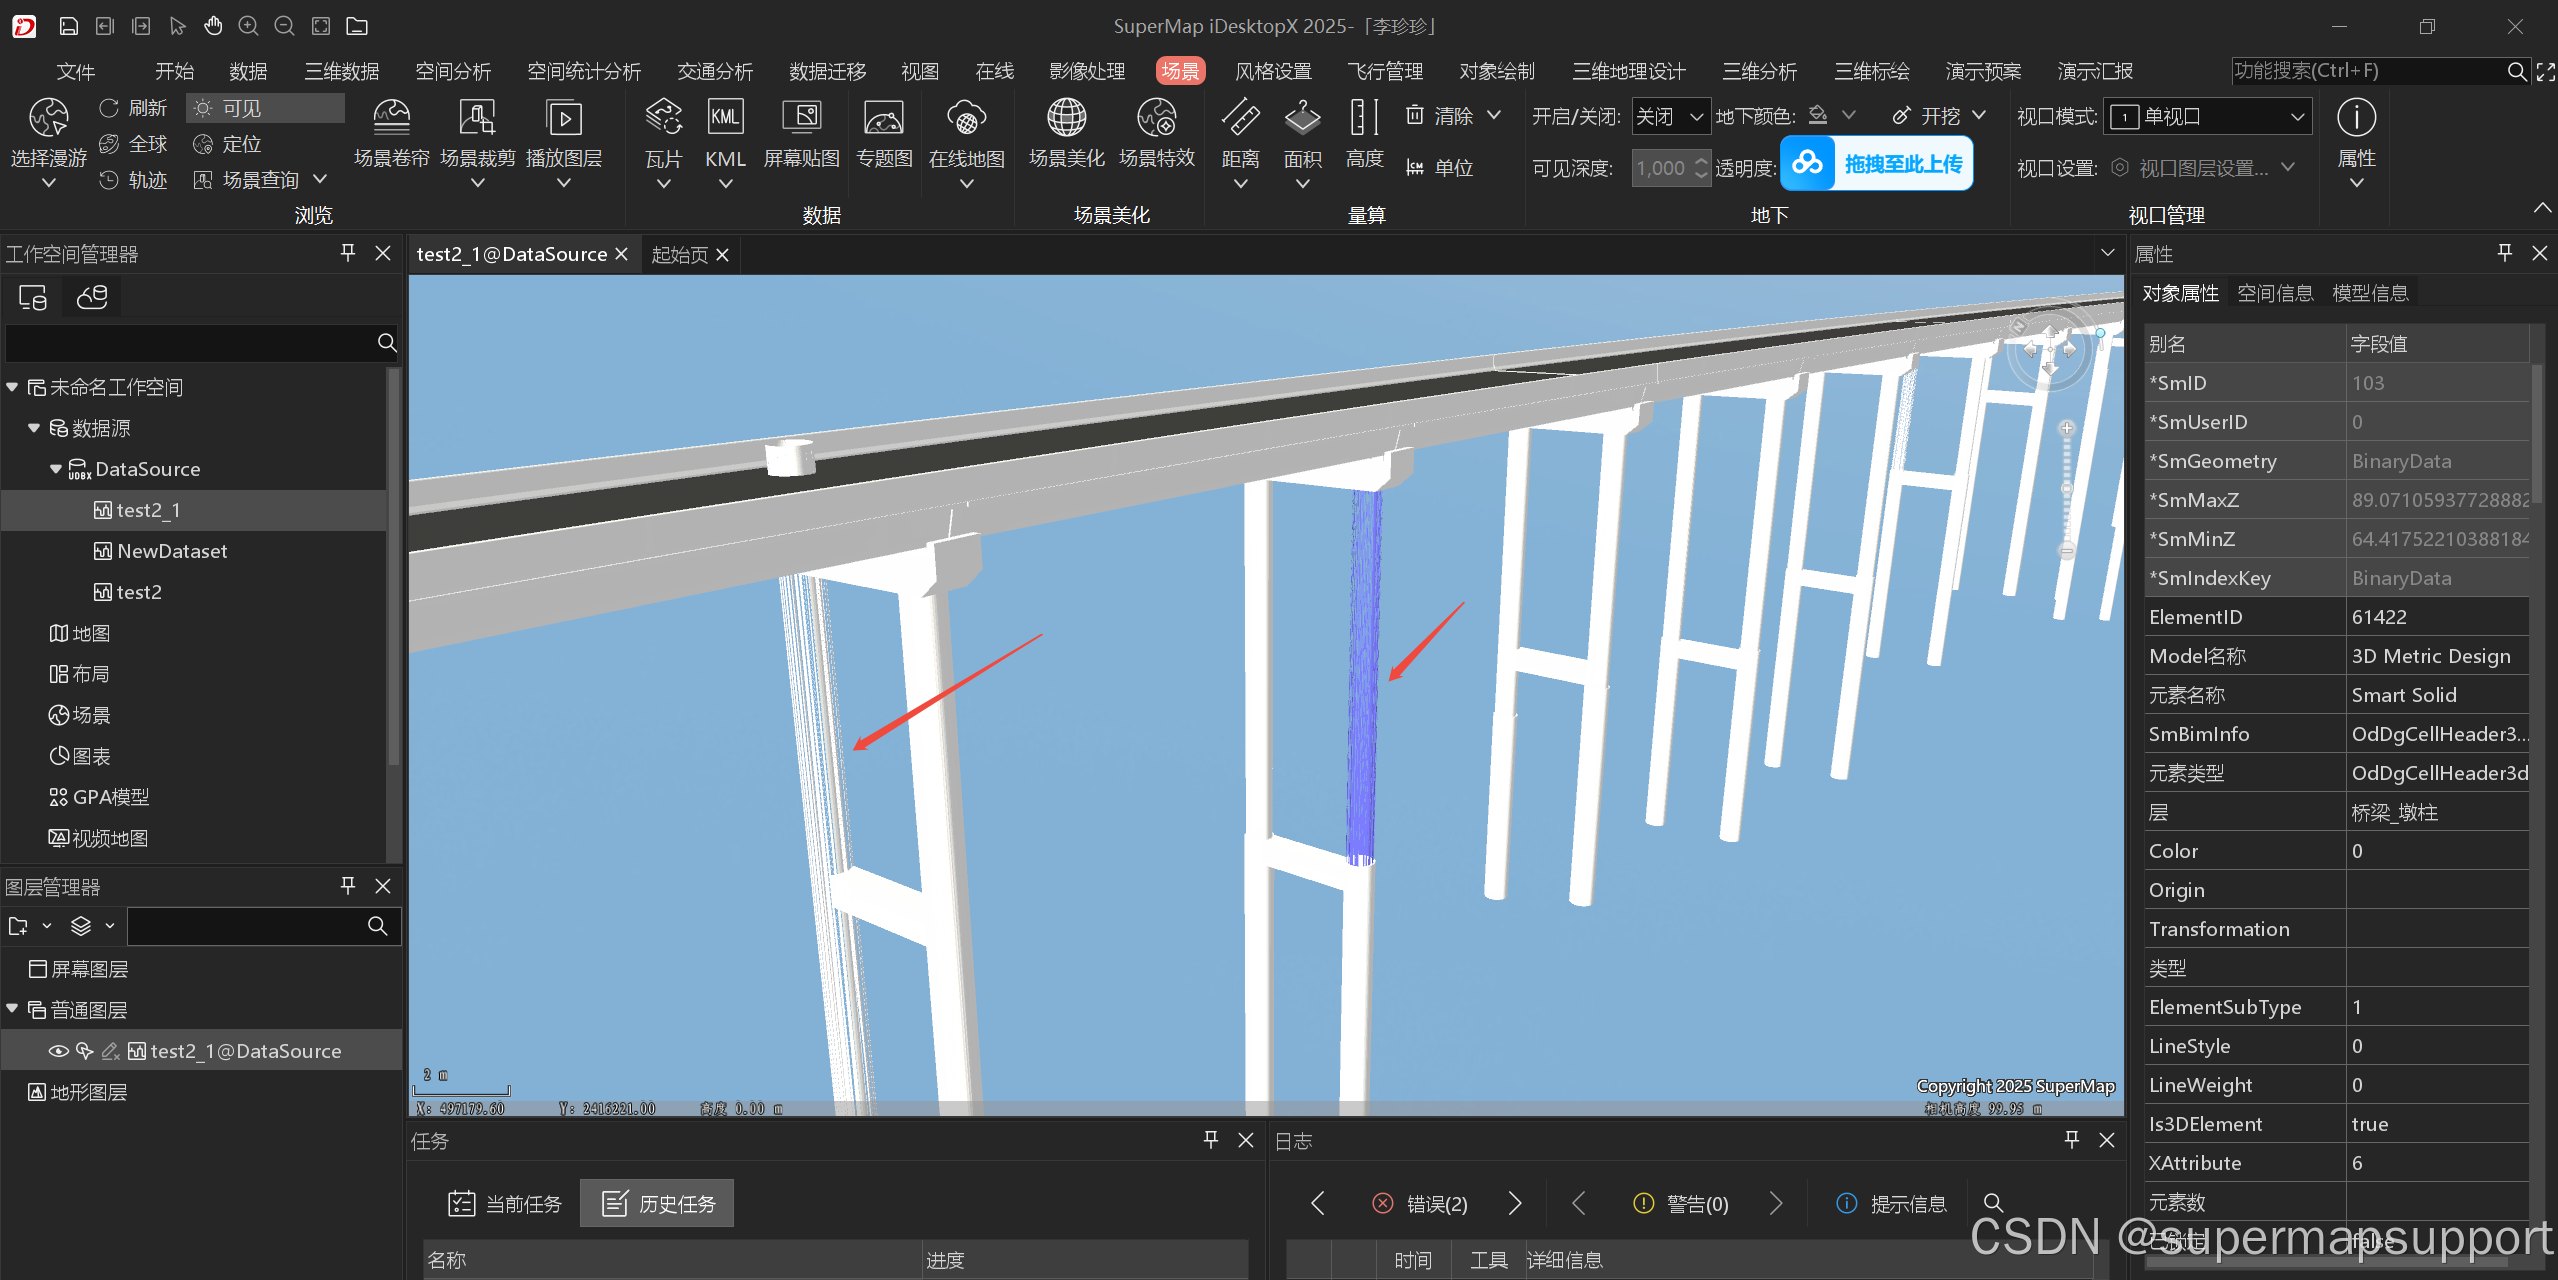Click the scene zoom slider handle
The height and width of the screenshot is (1280, 2558).
[2066, 489]
